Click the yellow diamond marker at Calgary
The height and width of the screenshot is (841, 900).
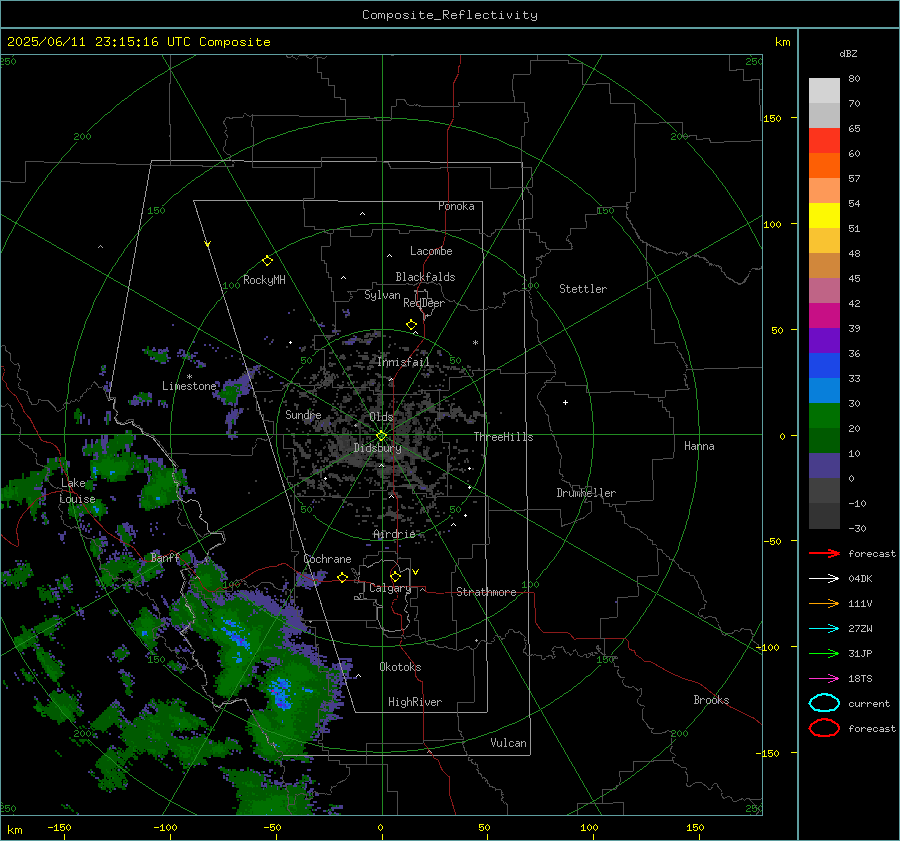(x=395, y=576)
